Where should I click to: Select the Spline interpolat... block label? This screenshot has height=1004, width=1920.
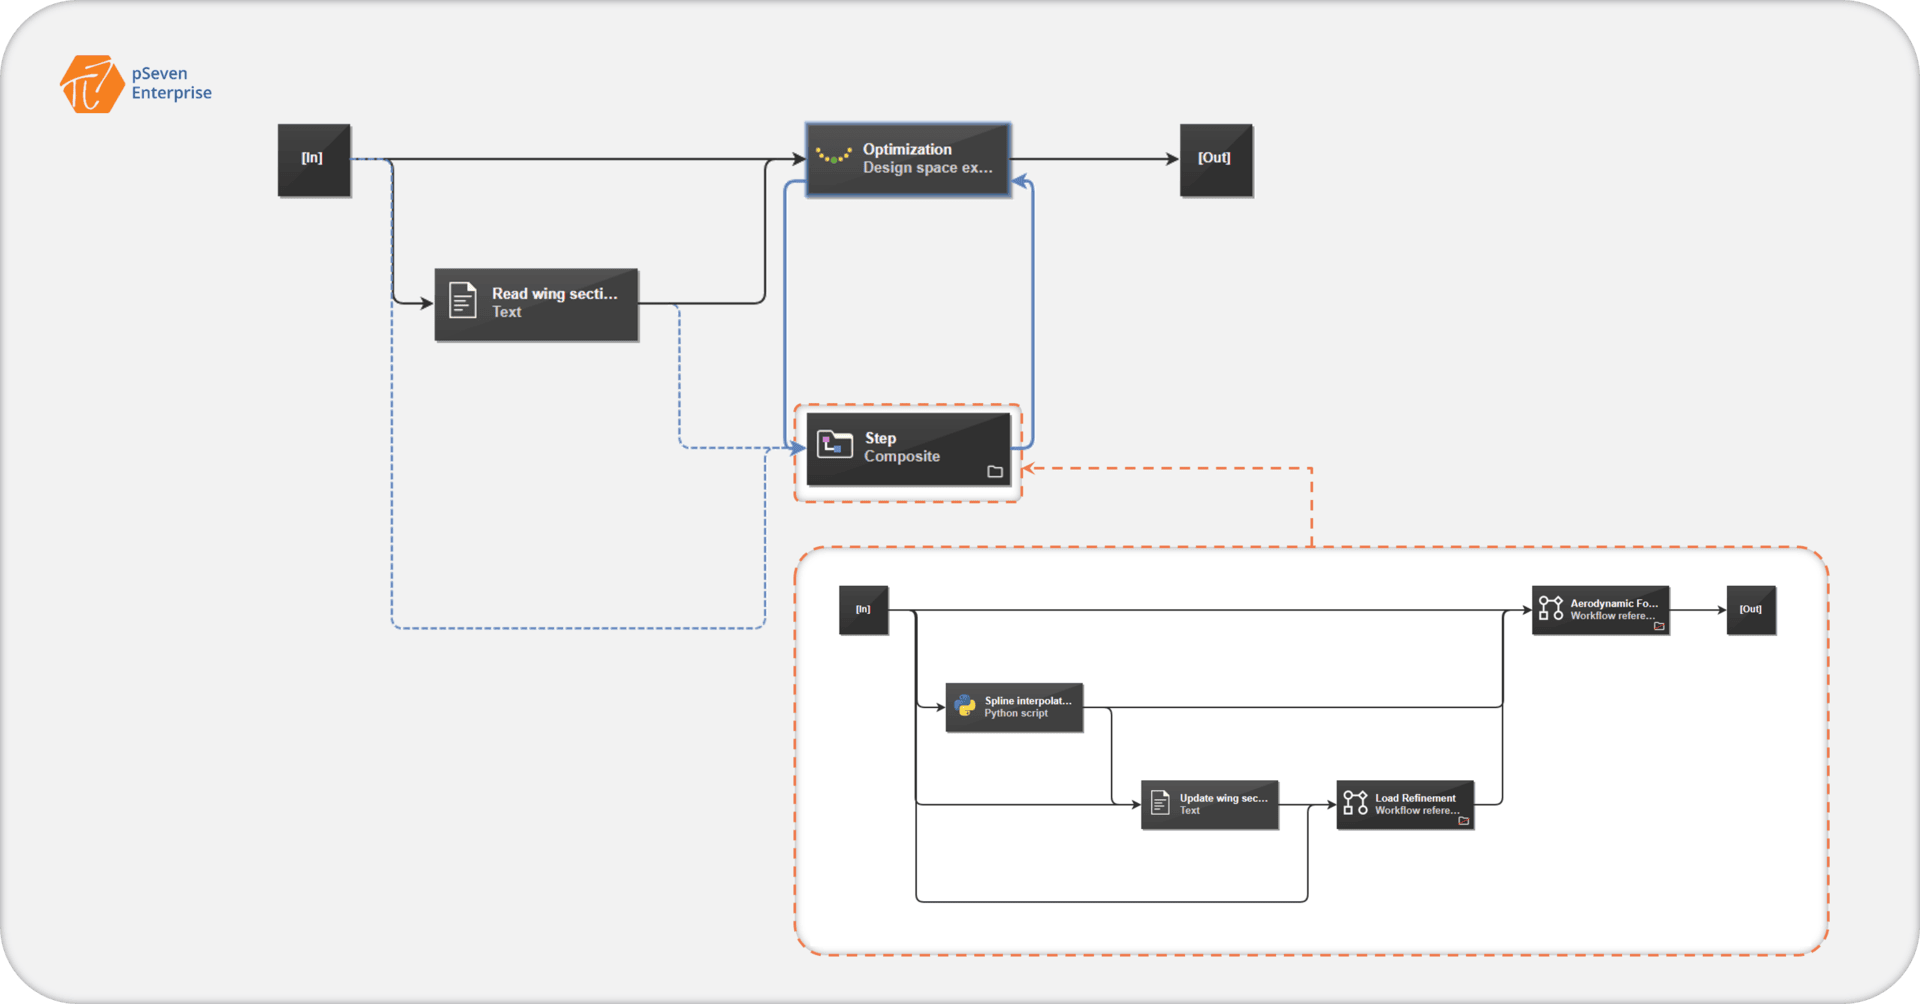click(1027, 701)
